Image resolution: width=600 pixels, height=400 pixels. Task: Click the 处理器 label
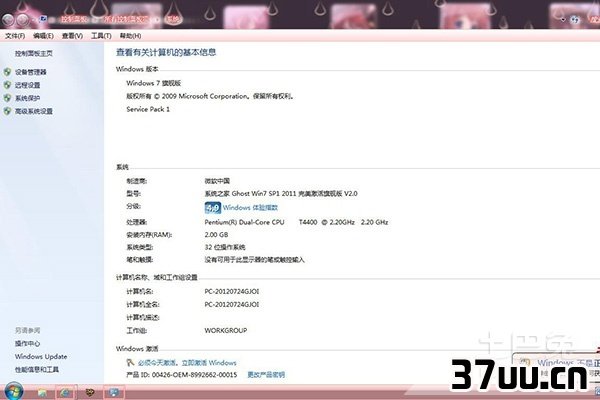(137, 222)
